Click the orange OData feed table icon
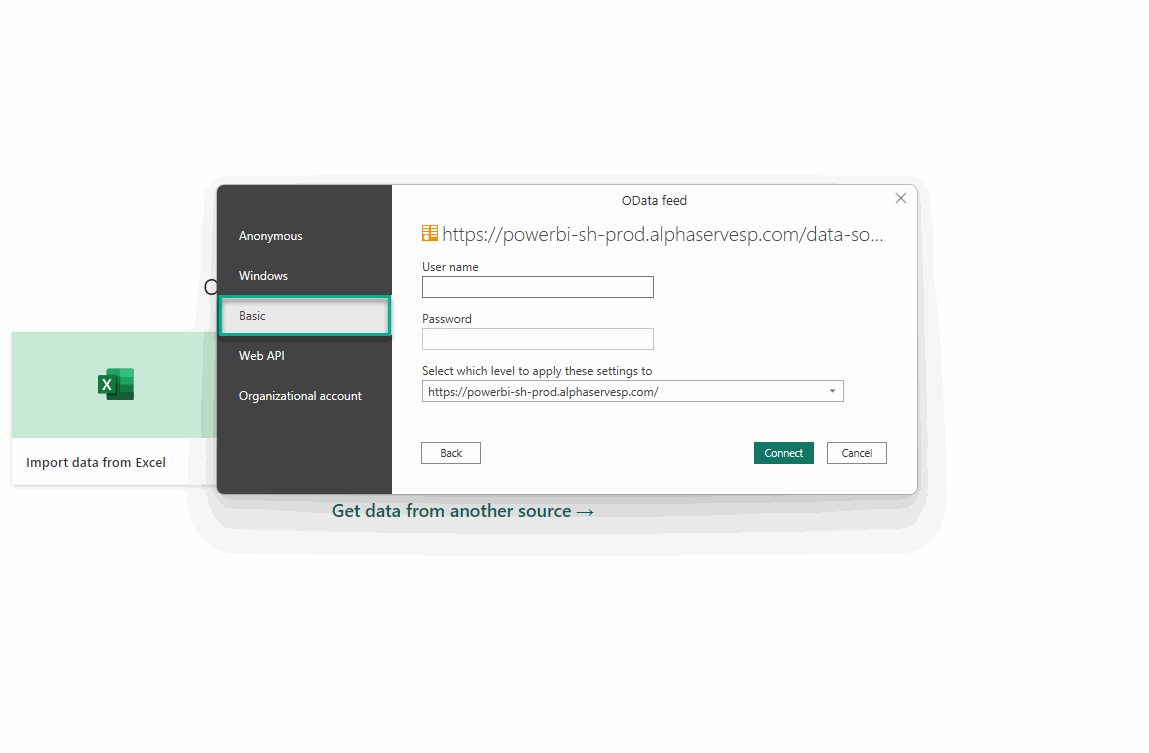The image size is (1149, 753). tap(429, 234)
